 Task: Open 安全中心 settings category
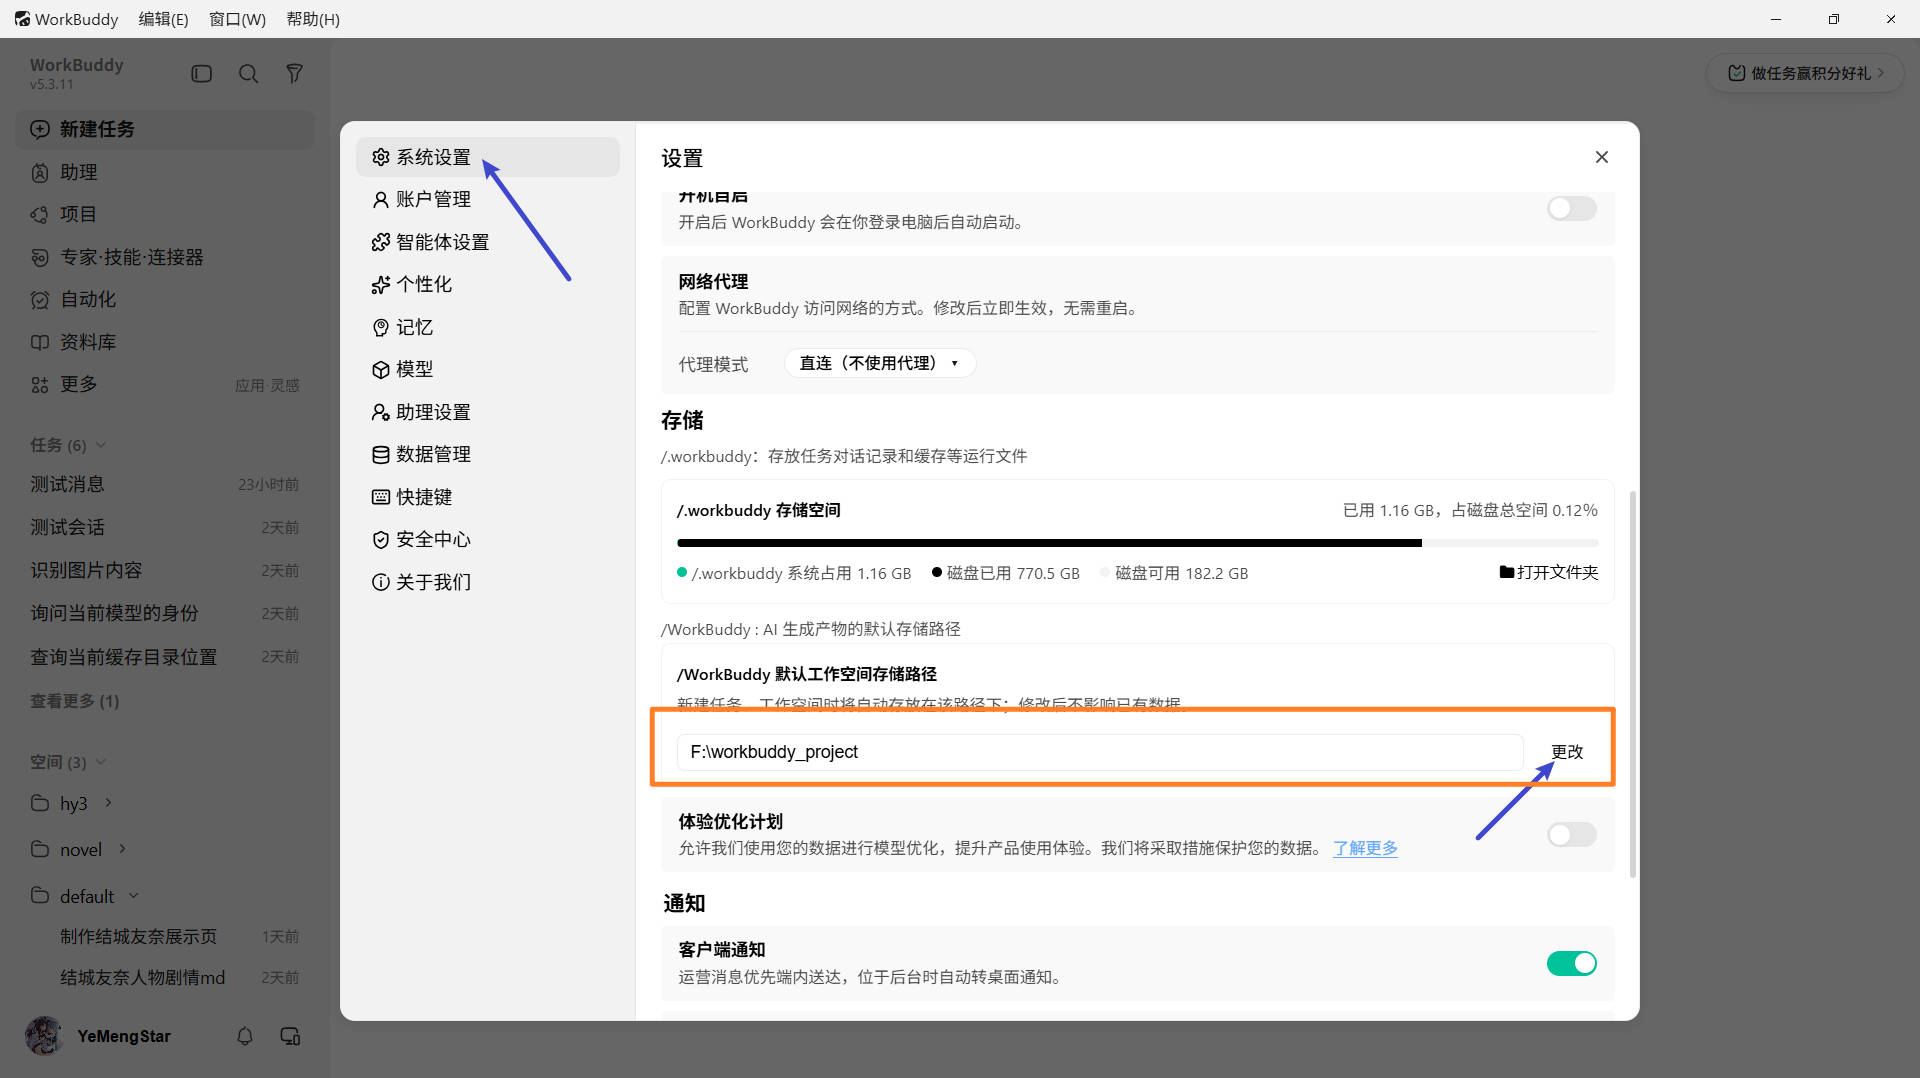pyautogui.click(x=488, y=539)
